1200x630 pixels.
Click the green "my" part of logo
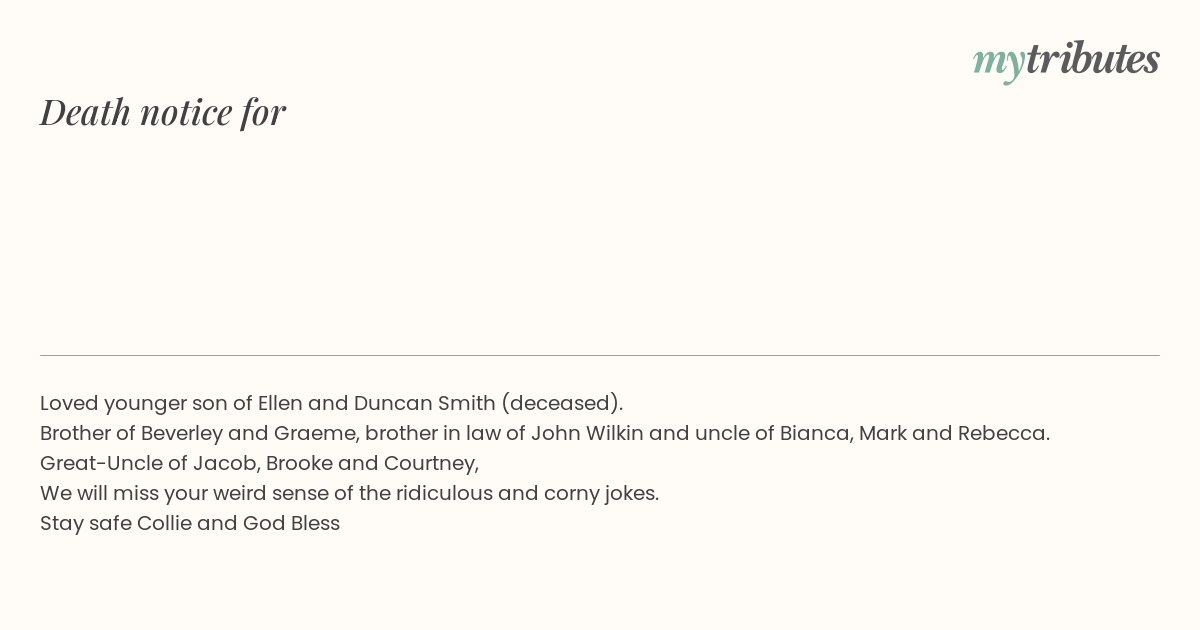point(999,63)
